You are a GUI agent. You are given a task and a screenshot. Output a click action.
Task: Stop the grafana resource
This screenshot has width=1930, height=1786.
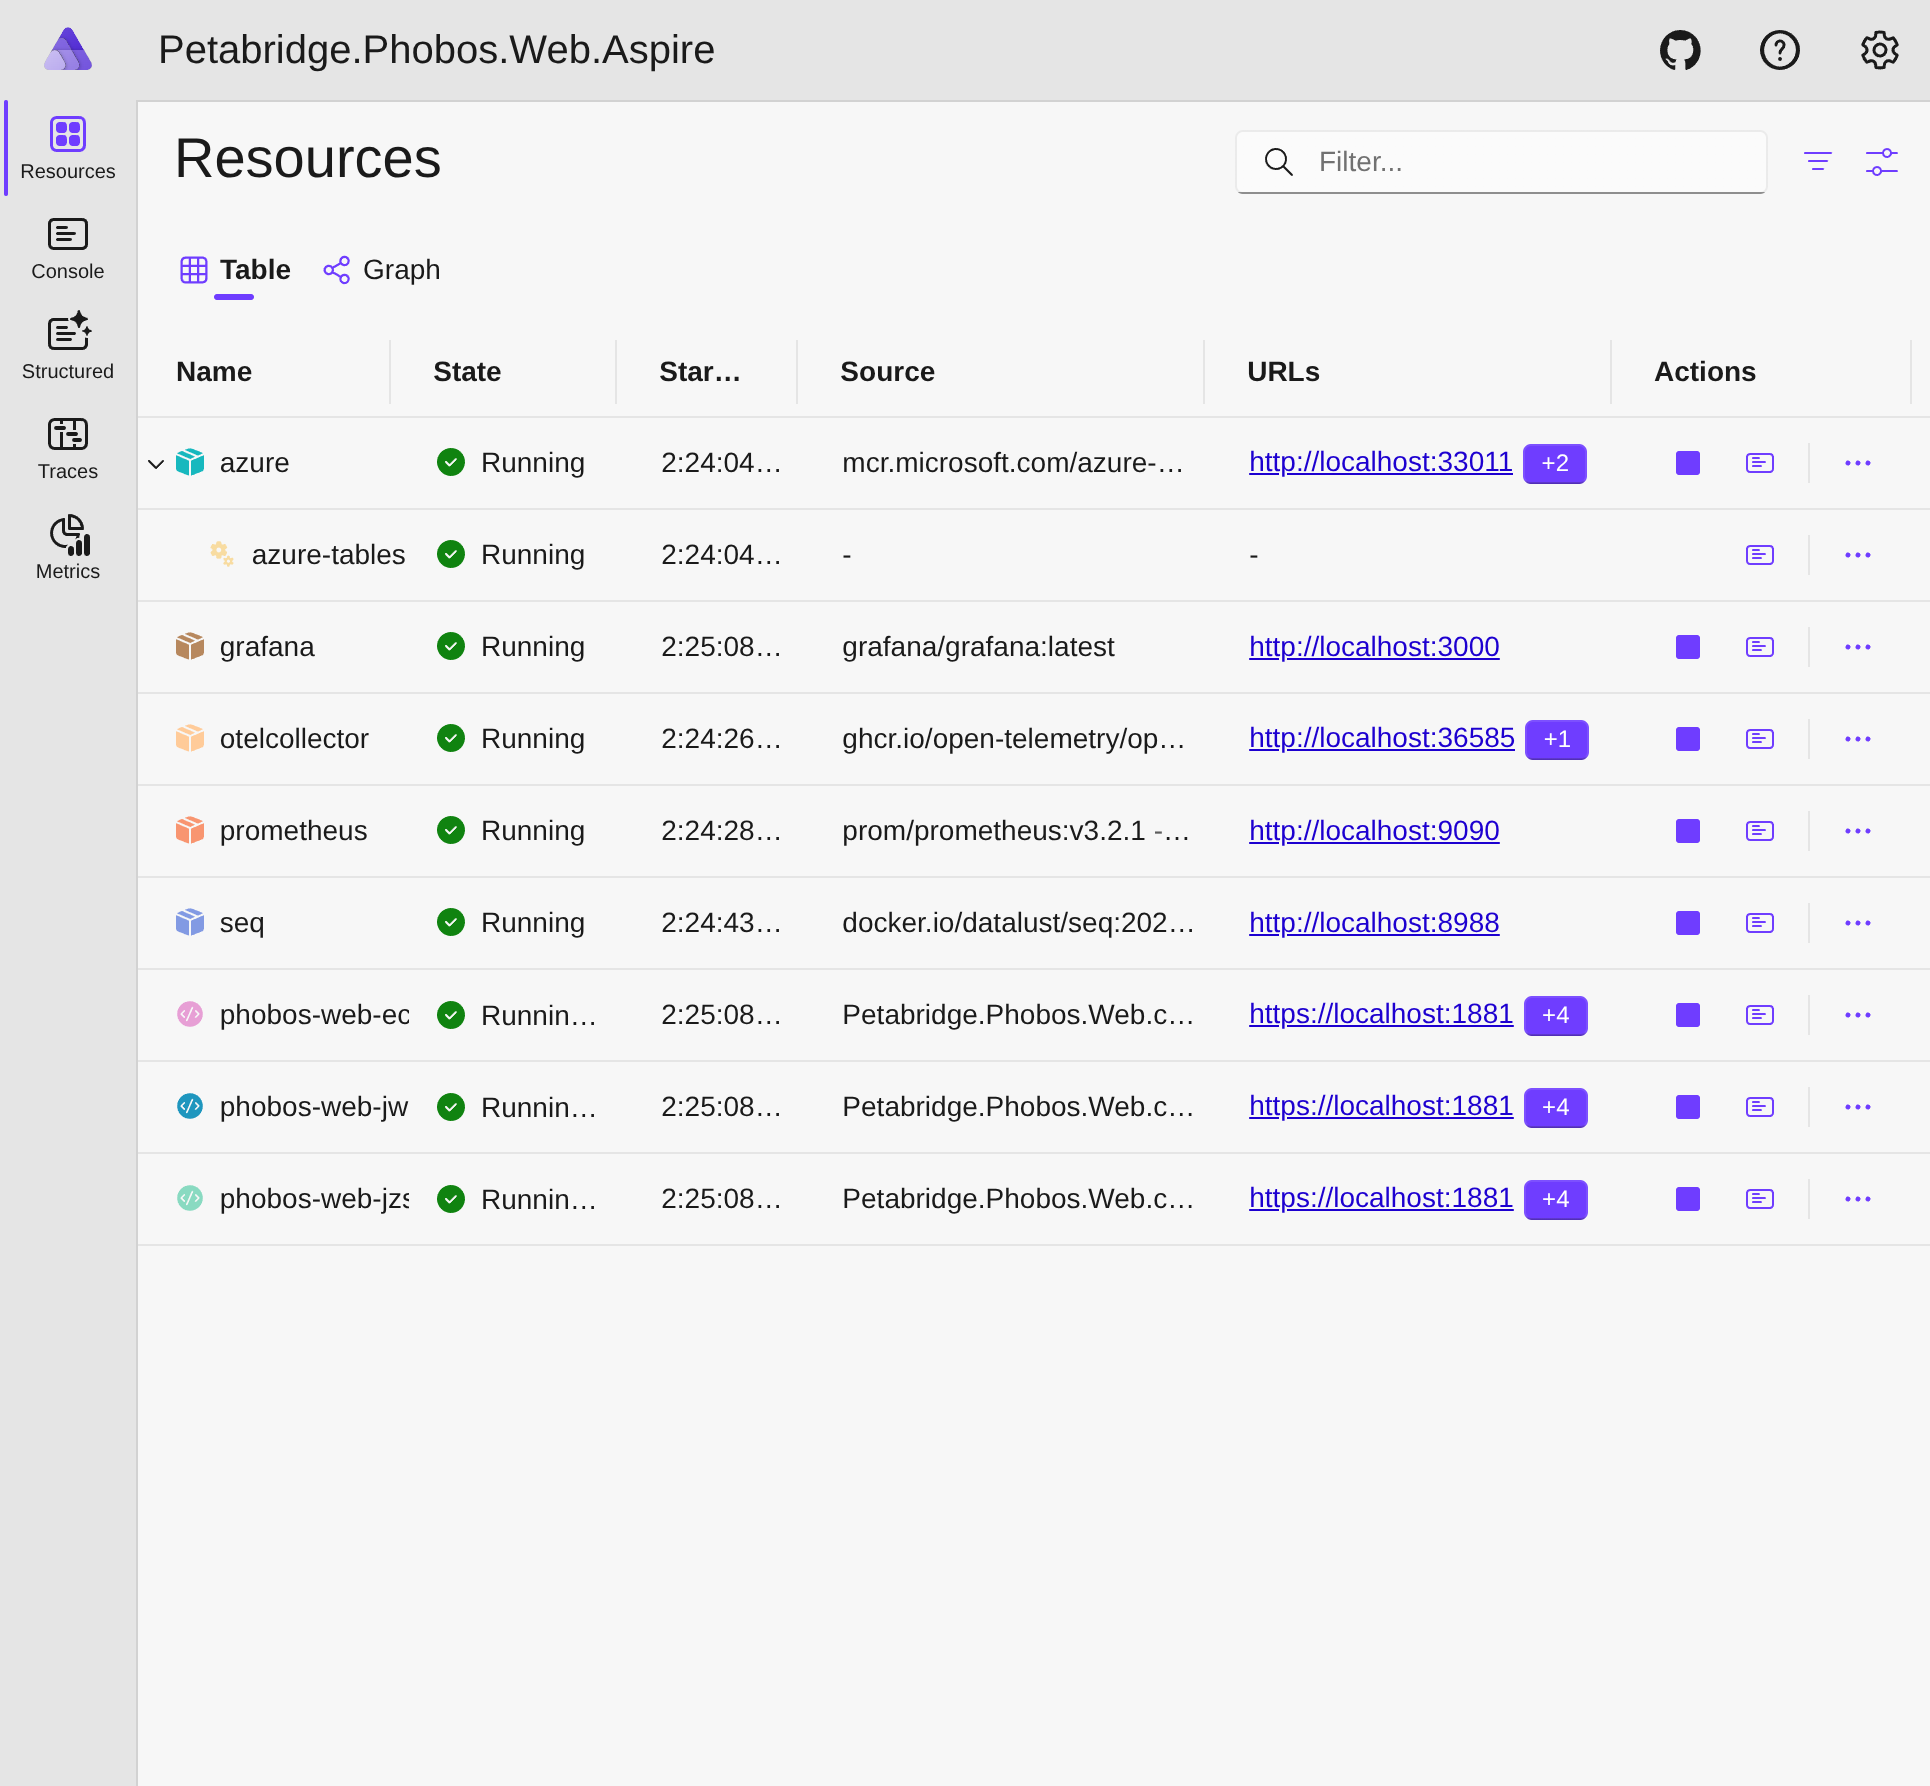click(x=1688, y=647)
